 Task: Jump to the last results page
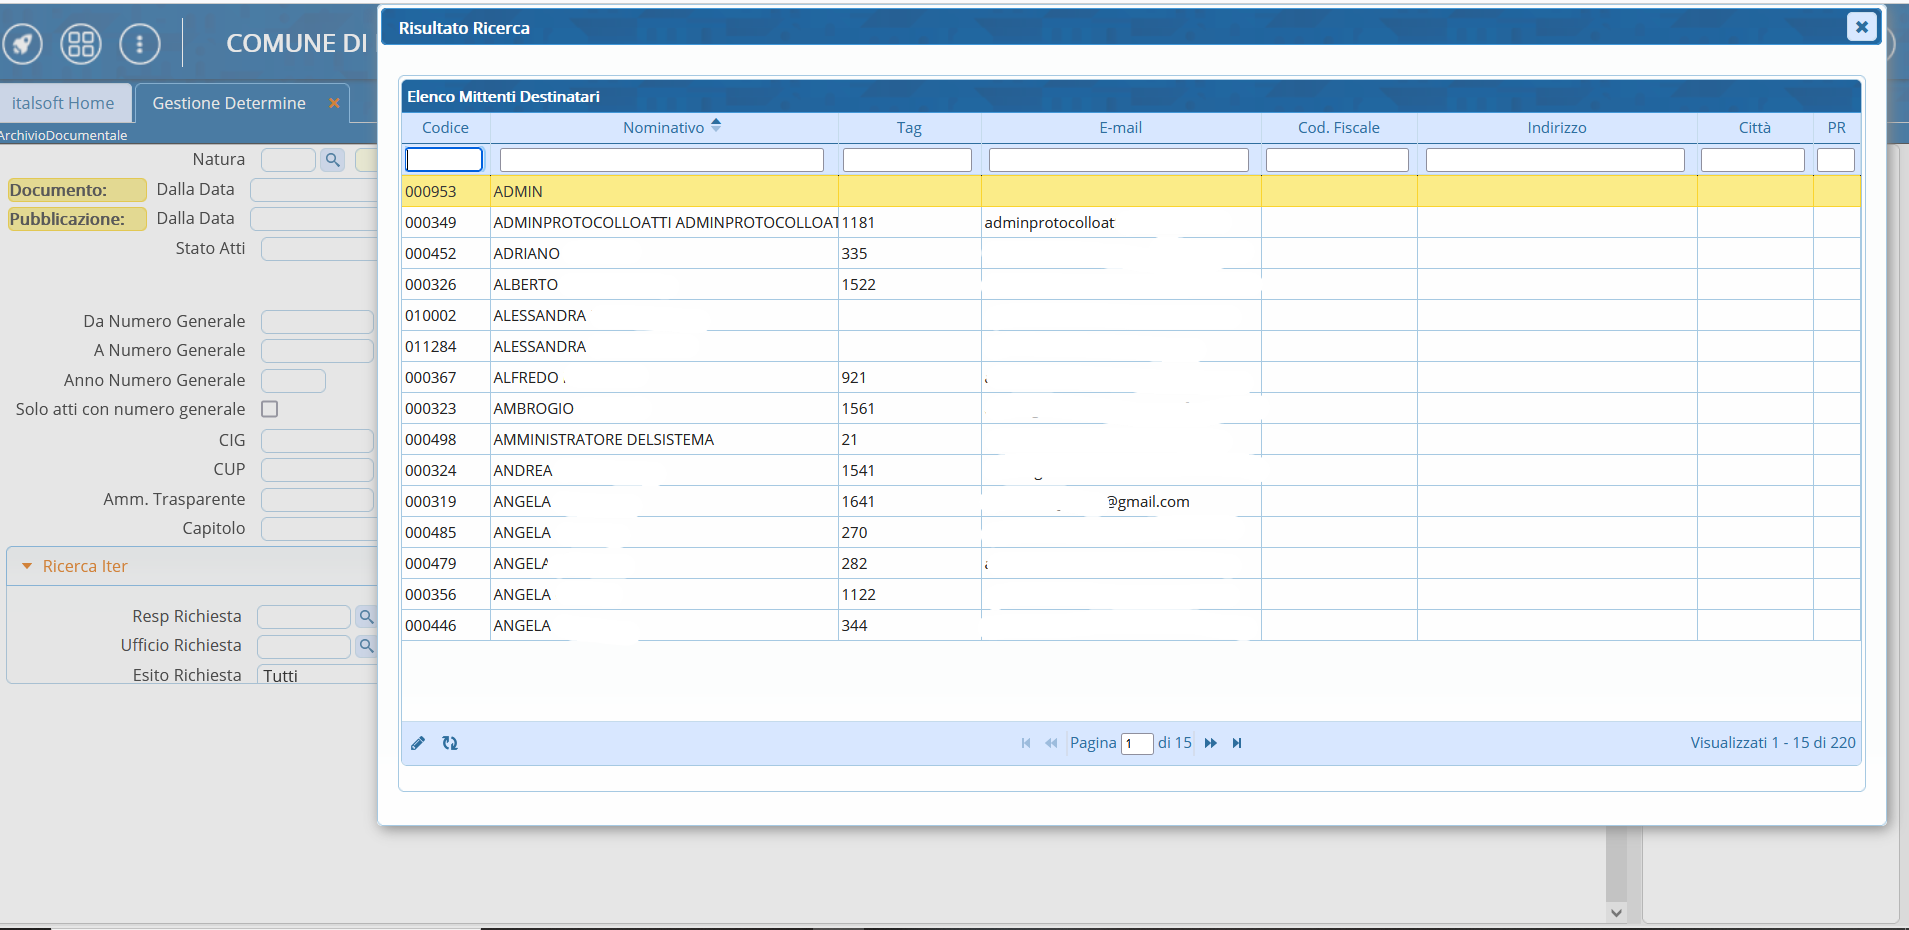coord(1237,743)
